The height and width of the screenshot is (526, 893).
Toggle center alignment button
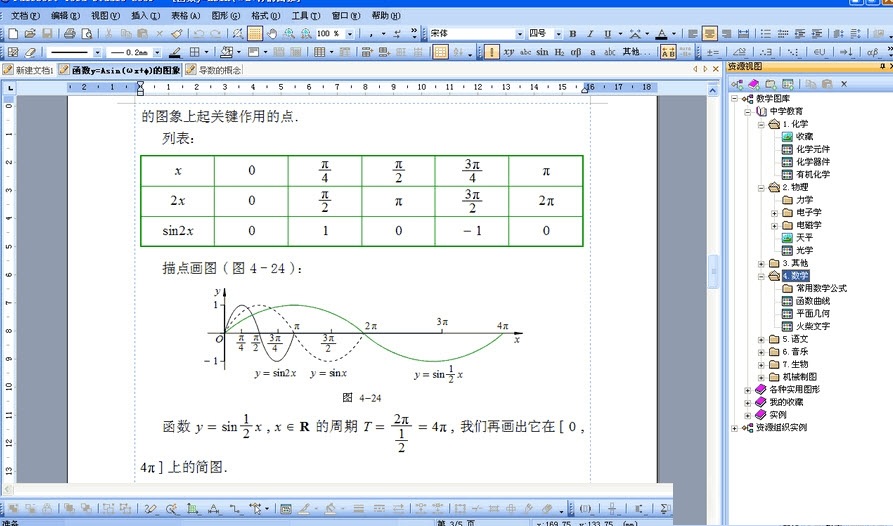point(709,34)
